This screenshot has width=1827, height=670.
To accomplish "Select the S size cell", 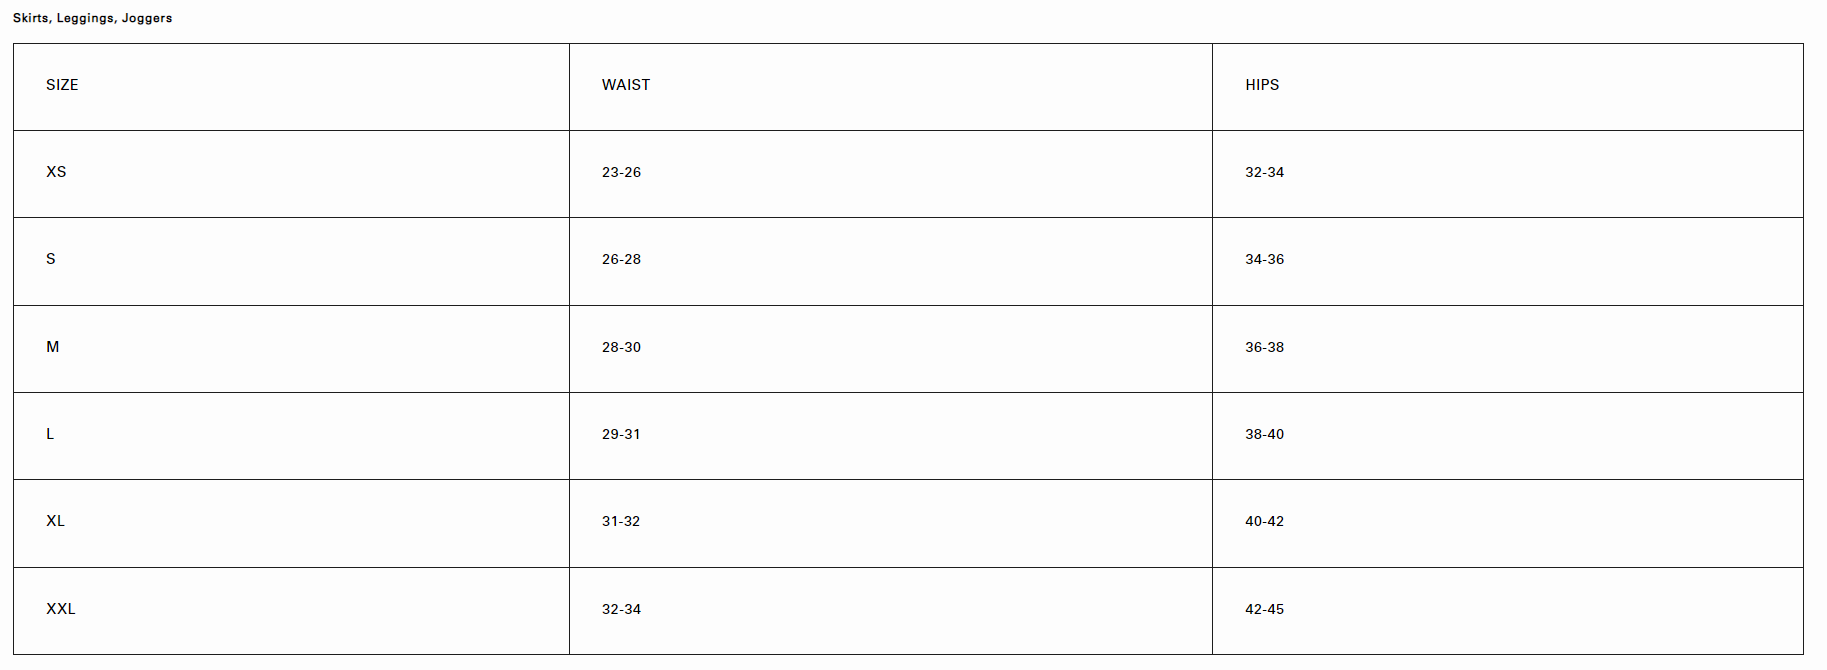I will pos(291,261).
